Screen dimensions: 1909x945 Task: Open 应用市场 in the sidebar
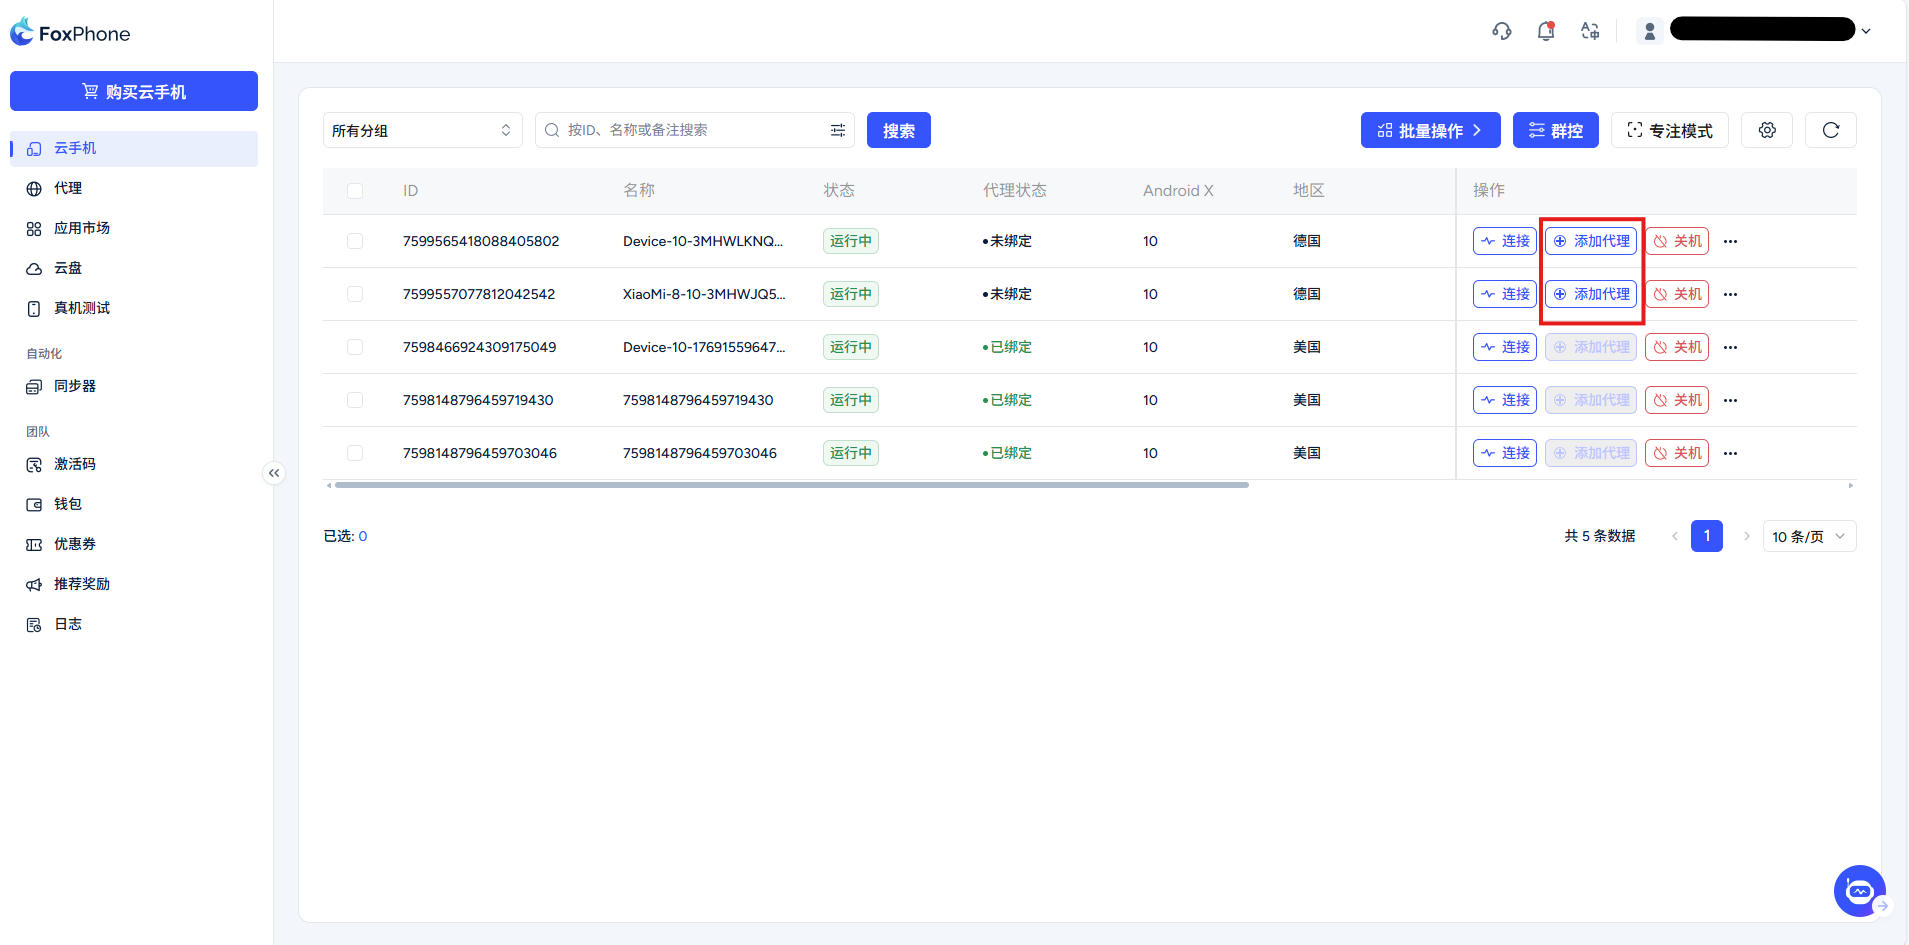pos(82,228)
